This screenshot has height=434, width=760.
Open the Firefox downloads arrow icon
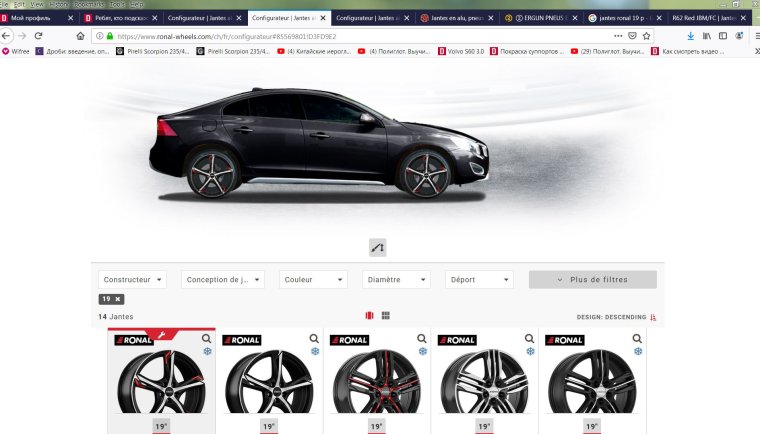pos(690,35)
